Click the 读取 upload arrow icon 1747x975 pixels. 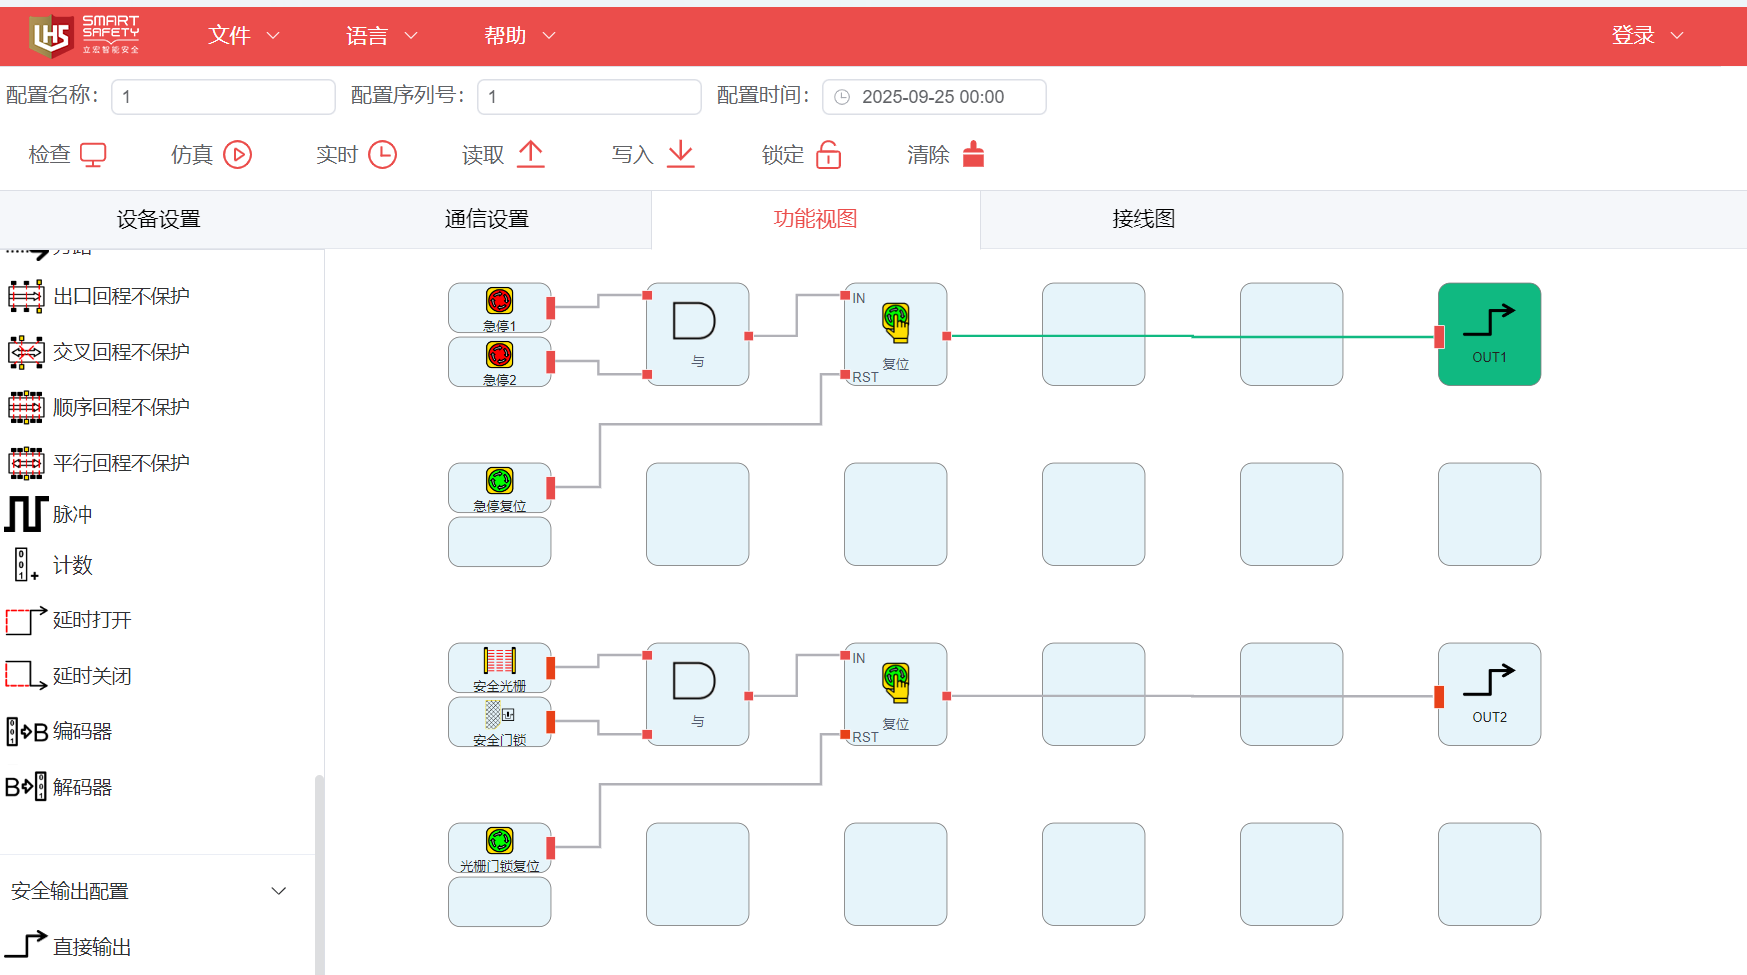coord(531,155)
